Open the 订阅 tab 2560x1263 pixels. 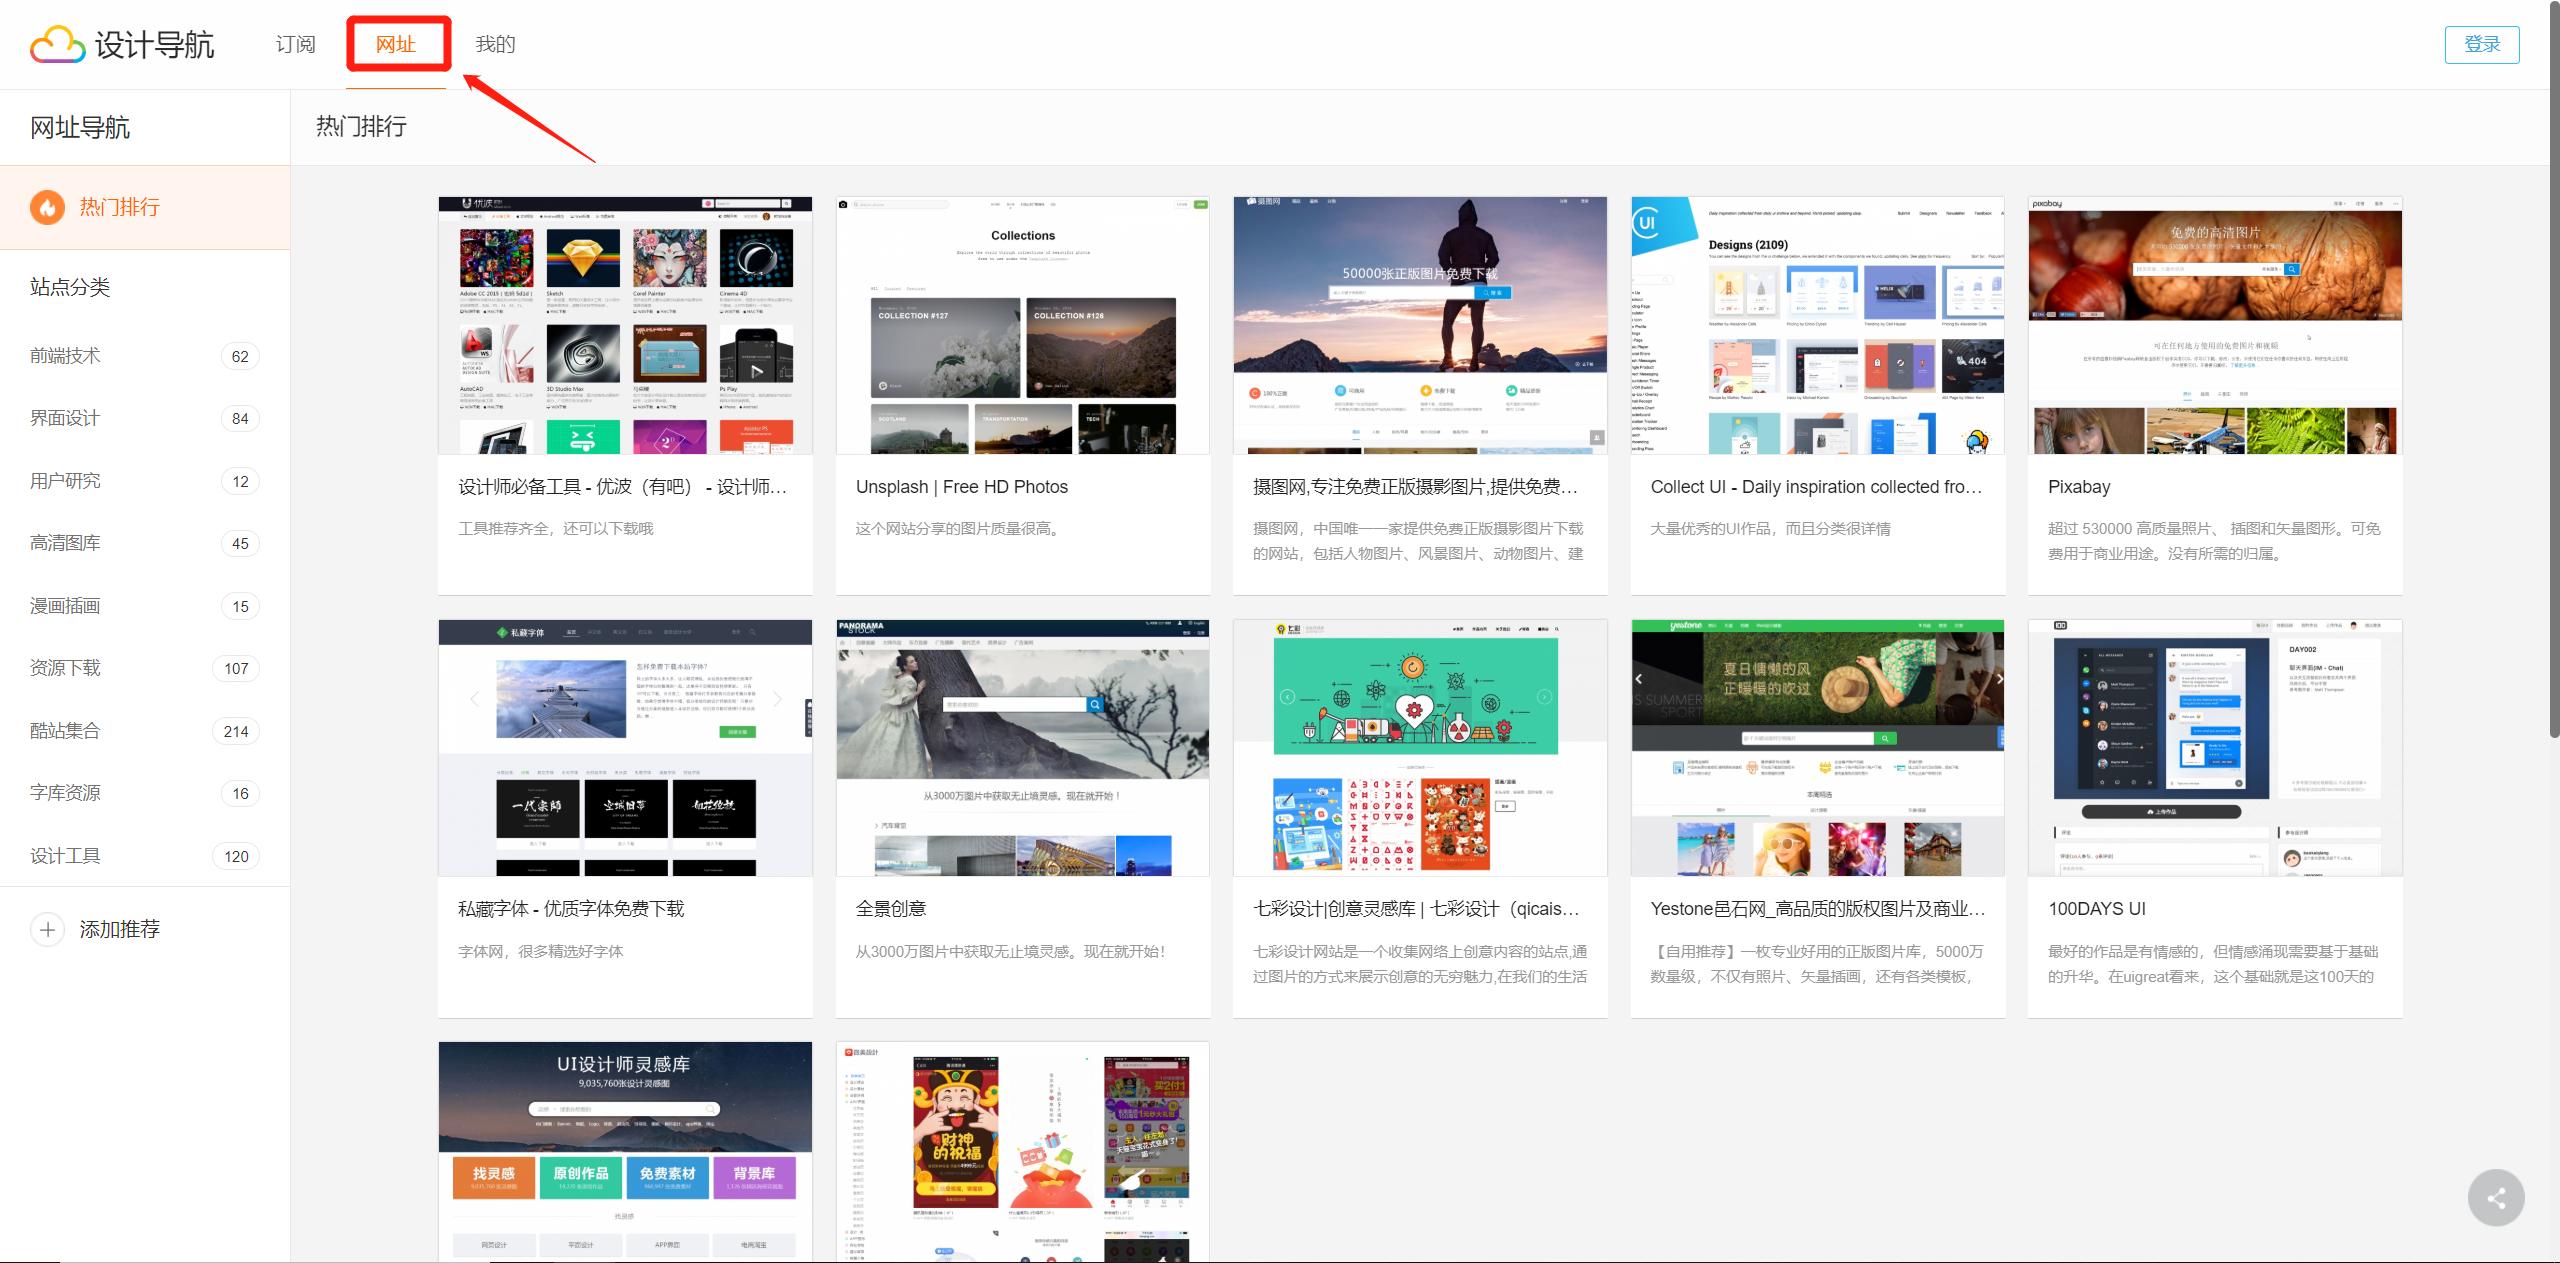coord(295,44)
